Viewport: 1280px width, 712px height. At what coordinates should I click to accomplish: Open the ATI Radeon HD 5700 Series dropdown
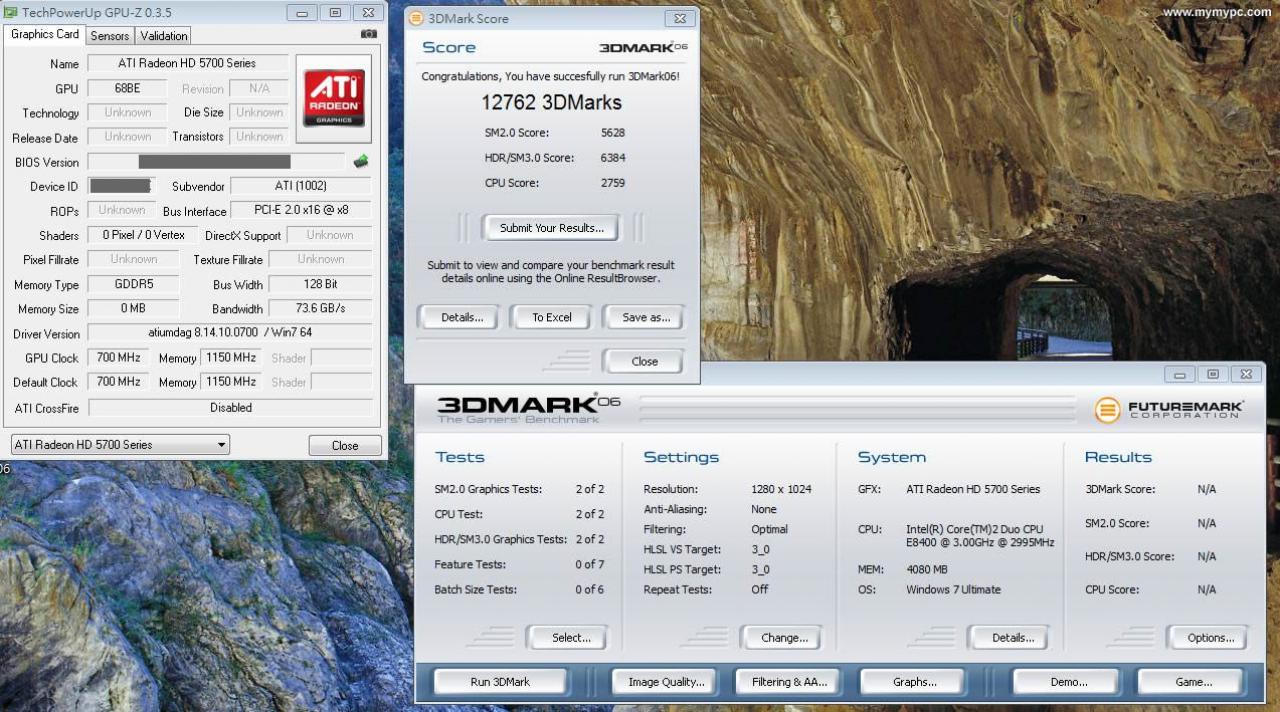point(120,445)
